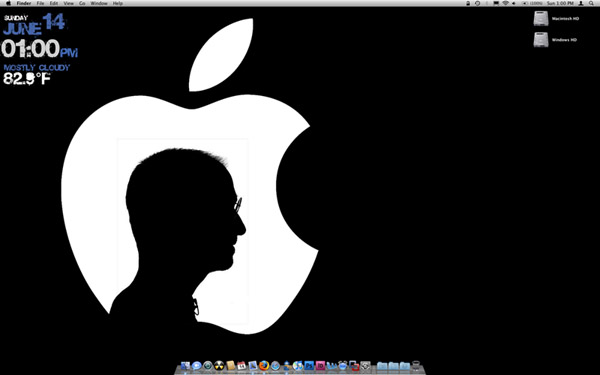Open the Address Book icon in dock
Viewport: 600px width, 375px height.
pos(231,365)
